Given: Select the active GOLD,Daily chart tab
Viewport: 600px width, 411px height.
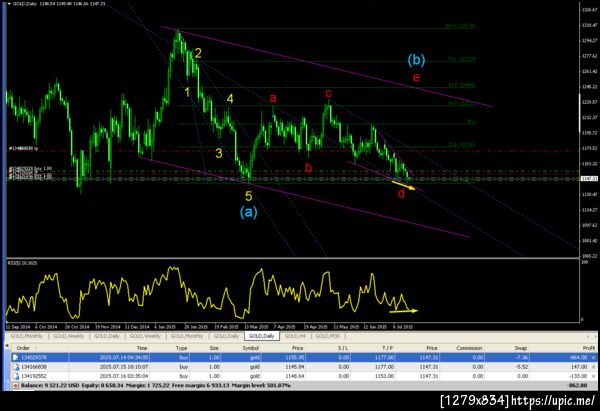Looking at the screenshot, I should tap(262, 336).
